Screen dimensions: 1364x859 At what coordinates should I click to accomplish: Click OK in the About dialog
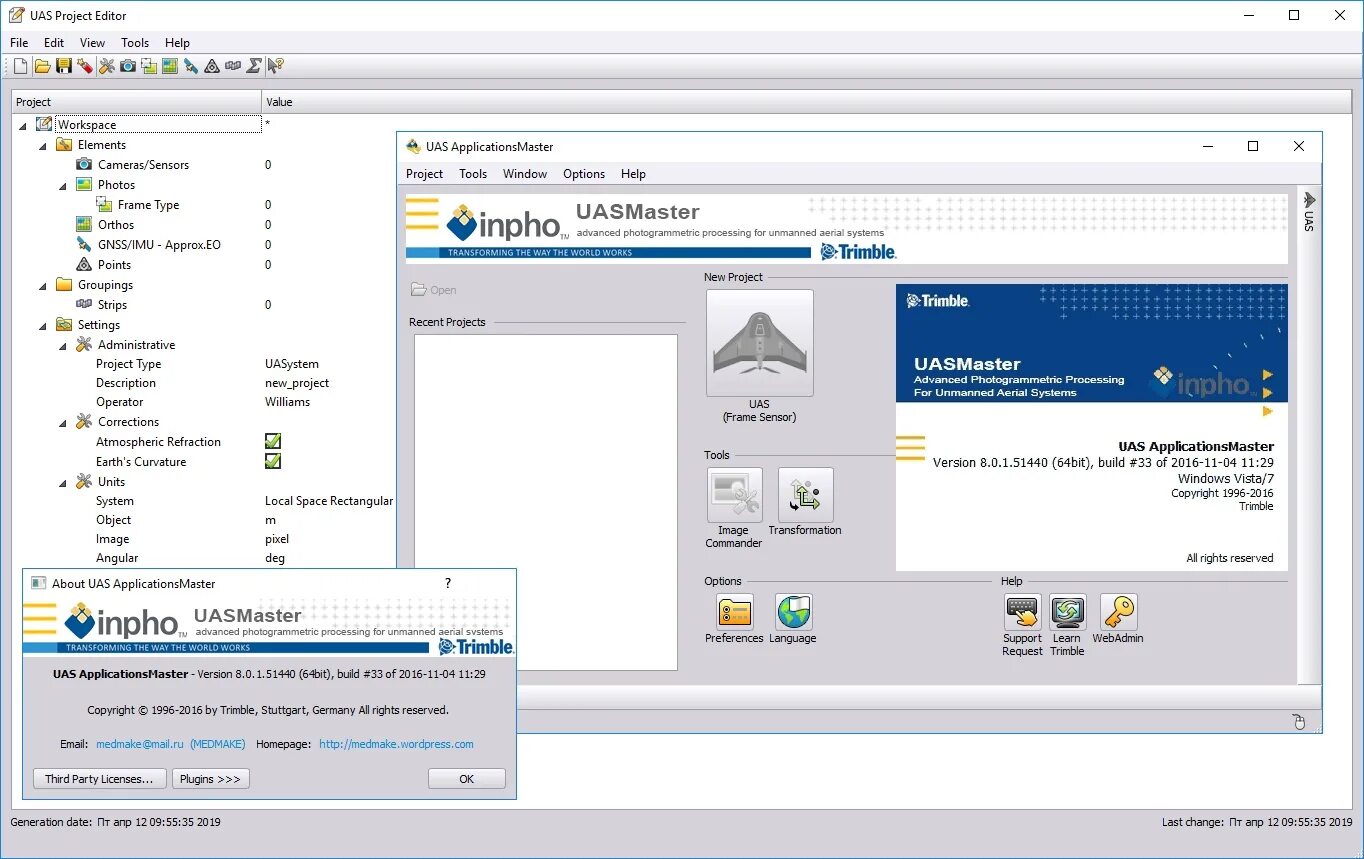click(467, 779)
